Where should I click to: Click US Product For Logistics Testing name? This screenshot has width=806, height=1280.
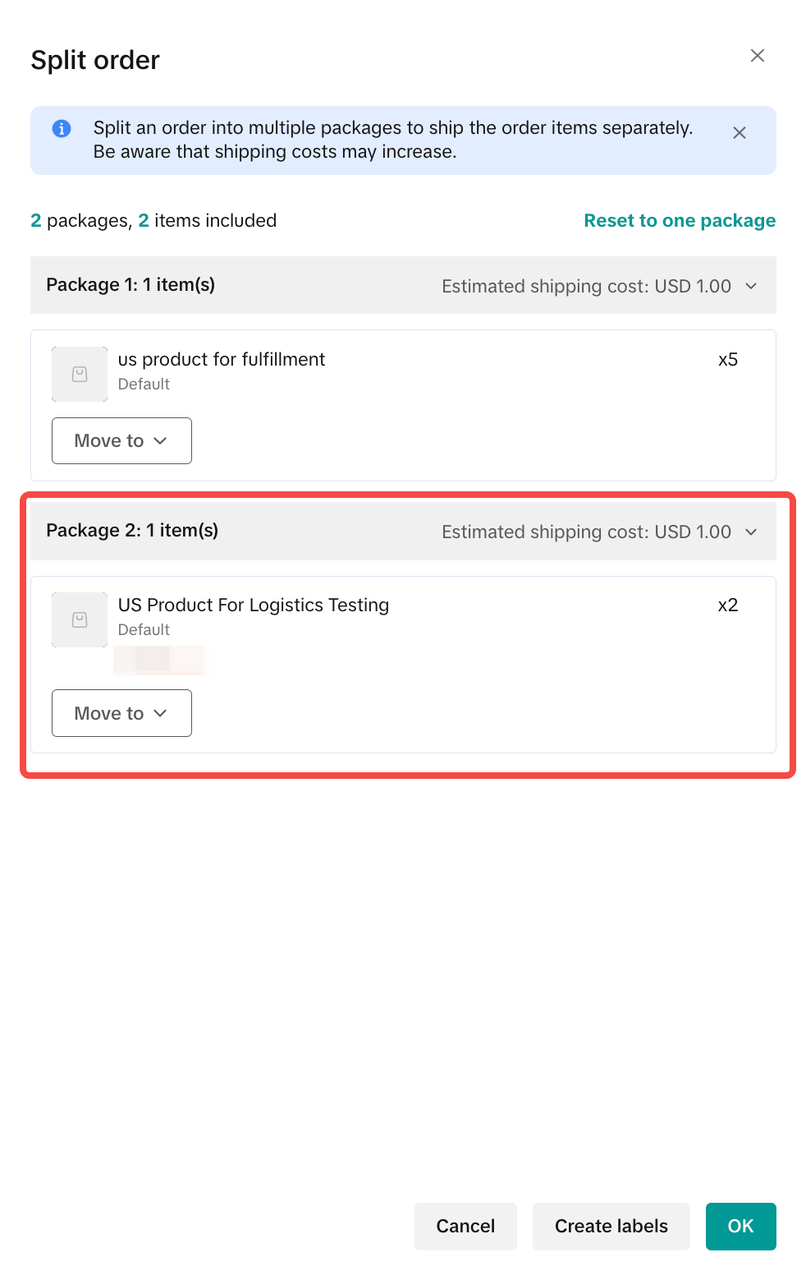click(253, 605)
